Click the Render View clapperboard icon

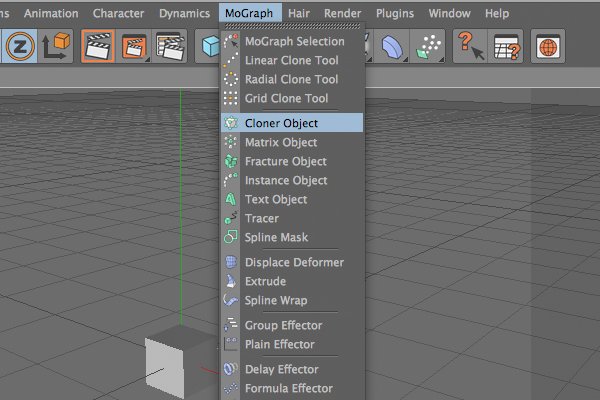[98, 46]
